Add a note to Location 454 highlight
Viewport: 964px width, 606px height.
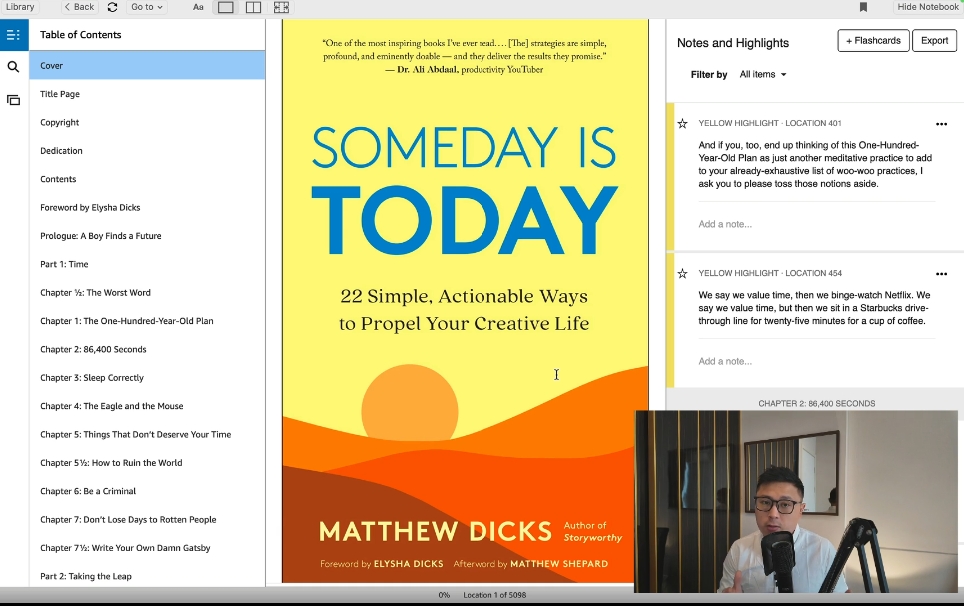[725, 361]
